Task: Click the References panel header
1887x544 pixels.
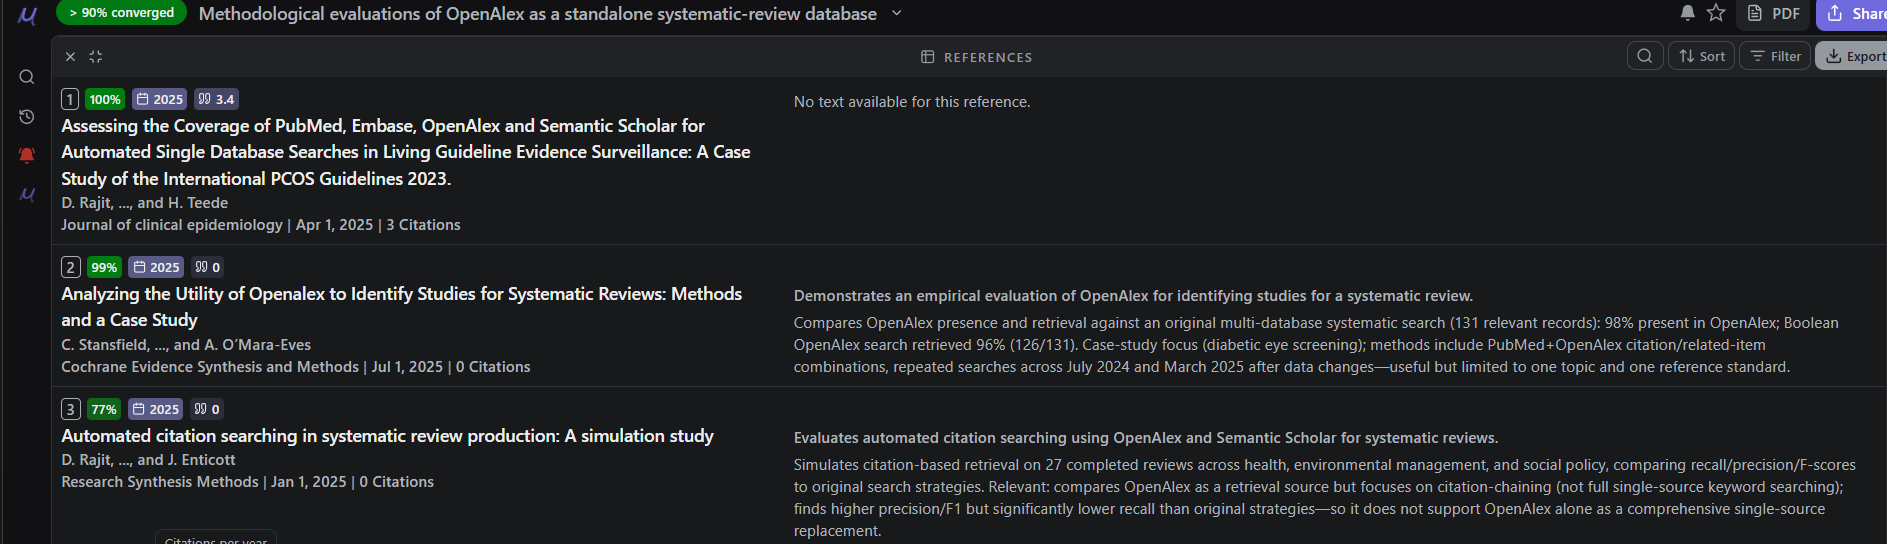Action: tap(976, 57)
